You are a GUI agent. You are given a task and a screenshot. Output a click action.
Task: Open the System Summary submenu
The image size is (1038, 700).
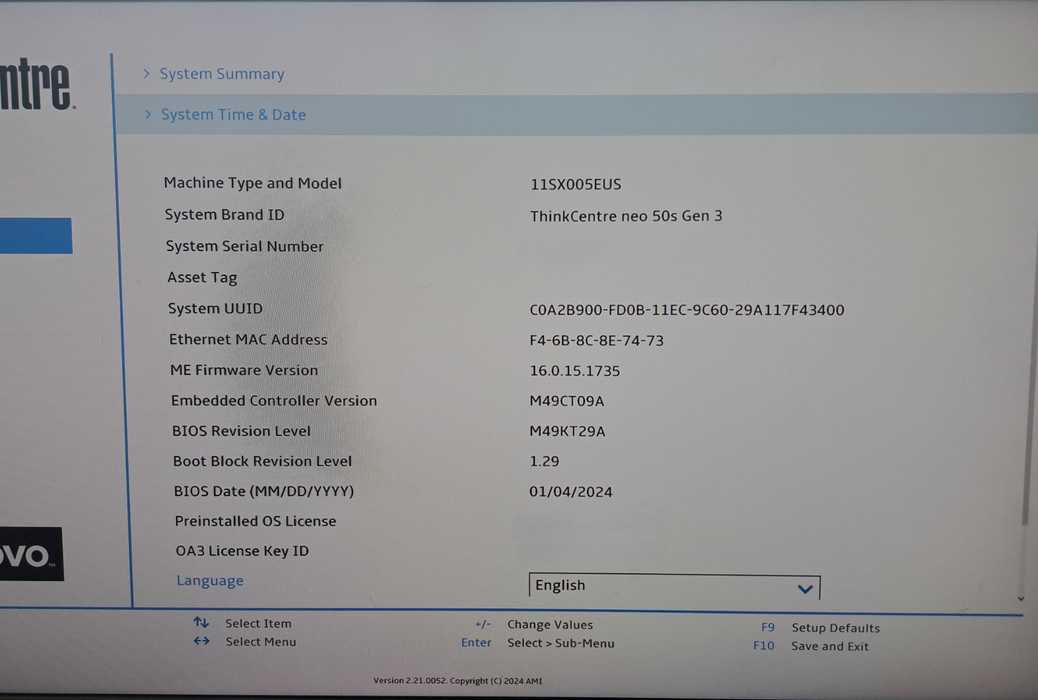coord(222,74)
